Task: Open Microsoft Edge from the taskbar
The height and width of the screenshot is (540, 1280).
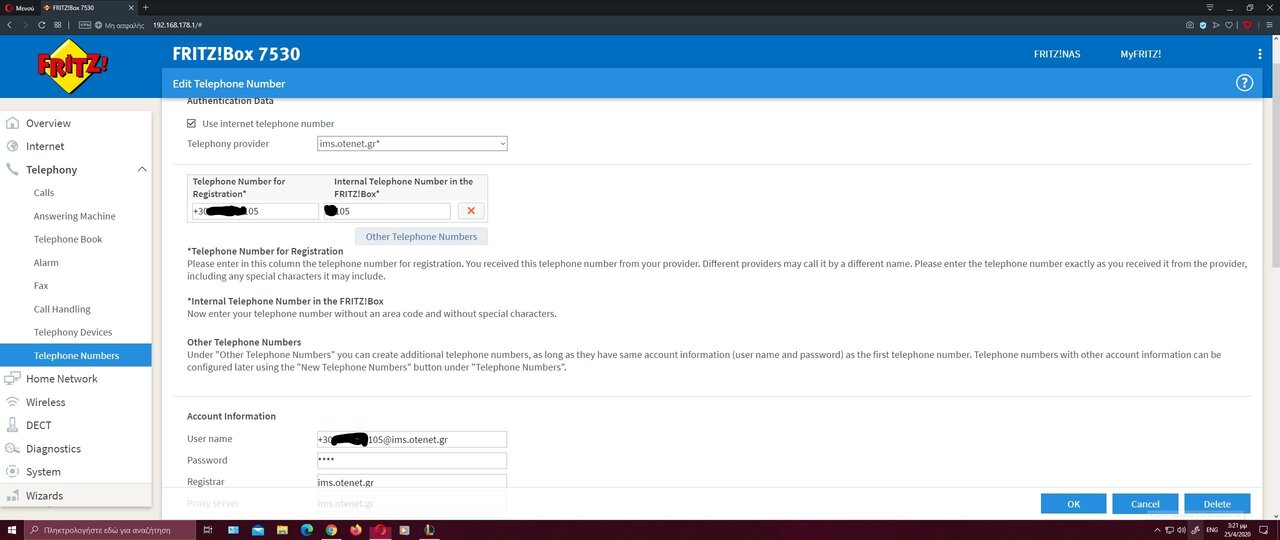Action: 306,530
